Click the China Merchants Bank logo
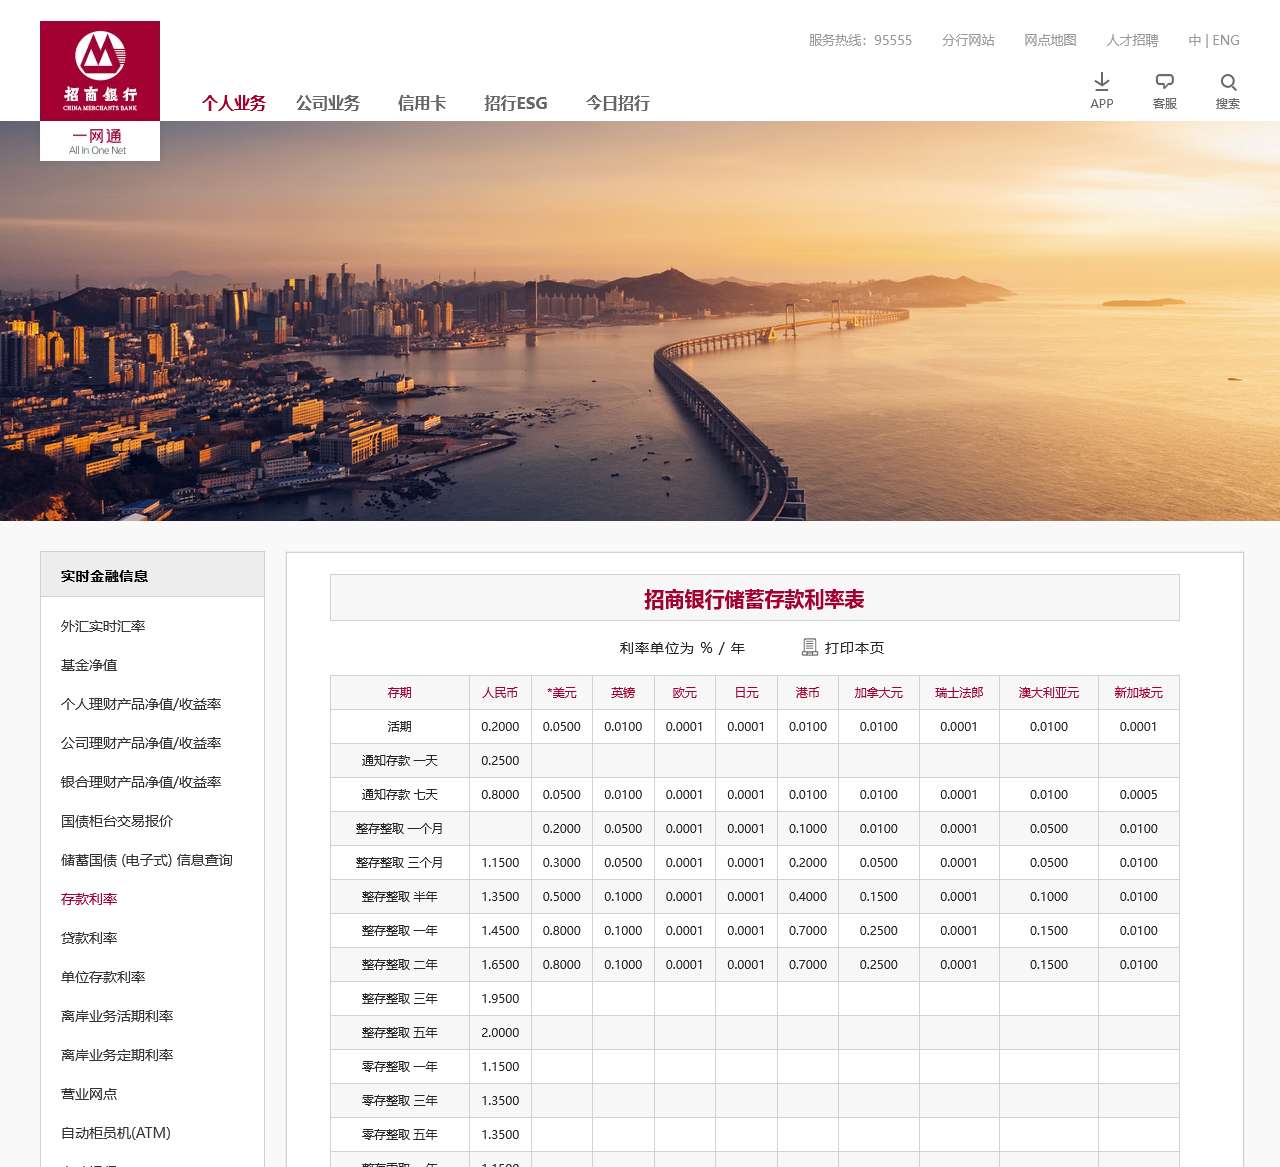Screen dimensions: 1280x1167 point(100,71)
